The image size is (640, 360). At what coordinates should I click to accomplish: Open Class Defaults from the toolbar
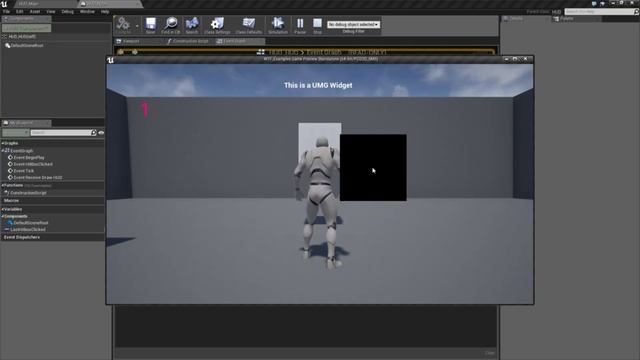[x=249, y=25]
